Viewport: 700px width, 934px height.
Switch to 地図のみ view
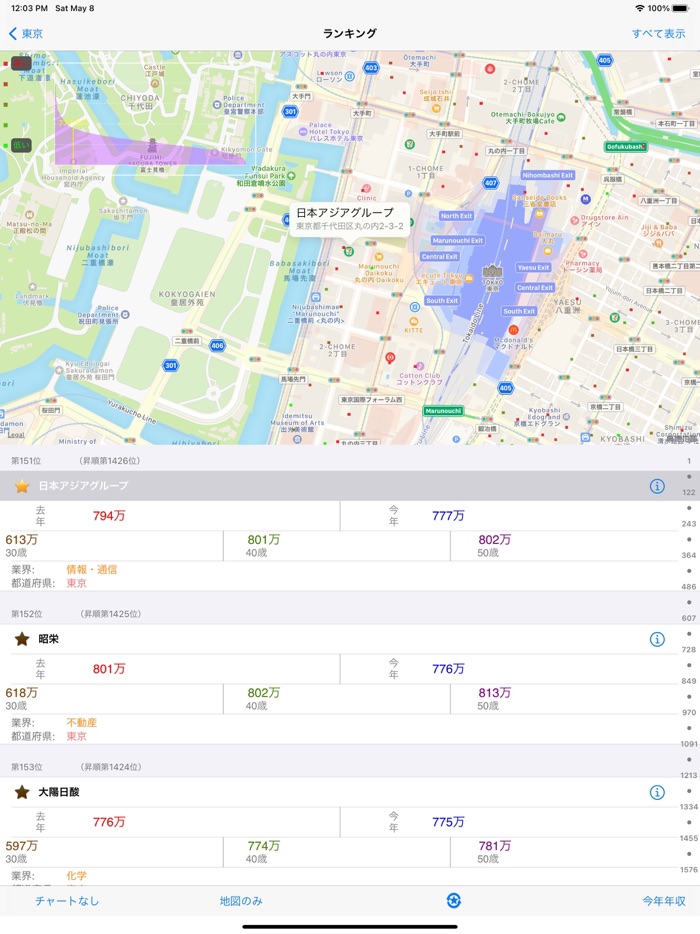[x=241, y=901]
